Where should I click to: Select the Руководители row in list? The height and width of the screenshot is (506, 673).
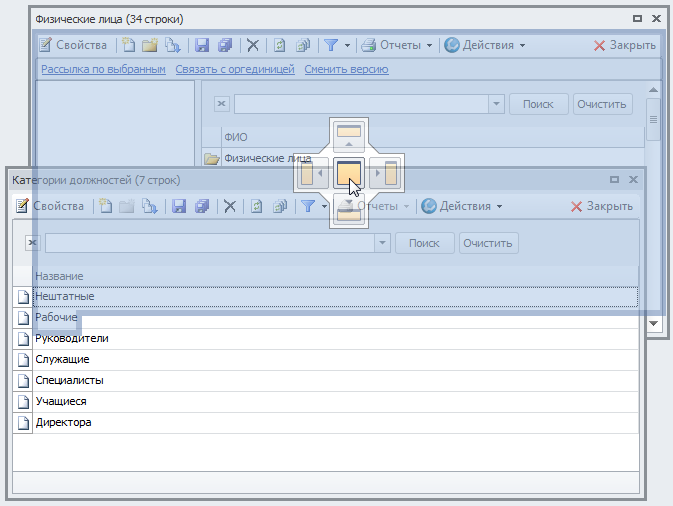point(72,338)
